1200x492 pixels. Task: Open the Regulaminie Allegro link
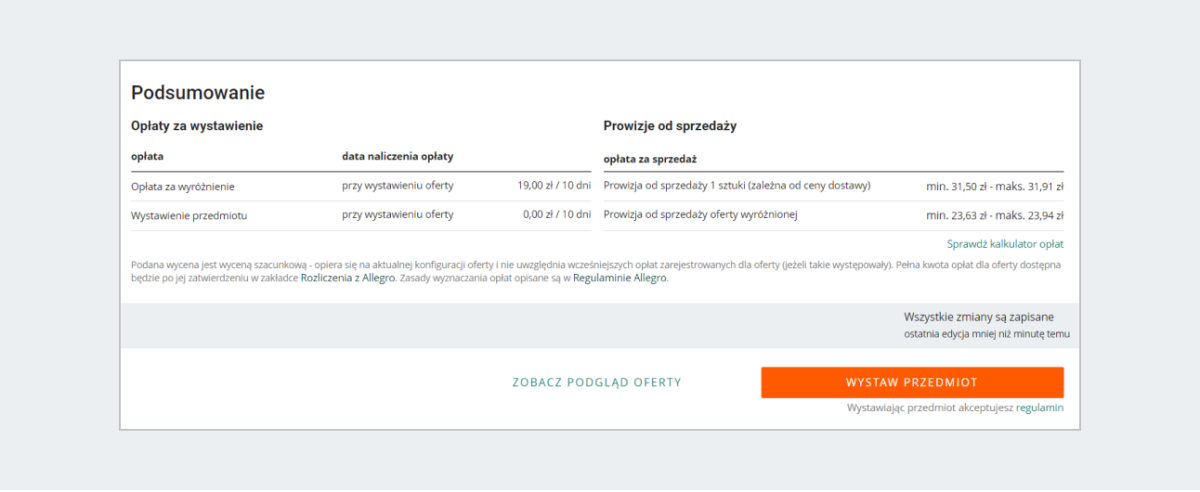(x=620, y=279)
